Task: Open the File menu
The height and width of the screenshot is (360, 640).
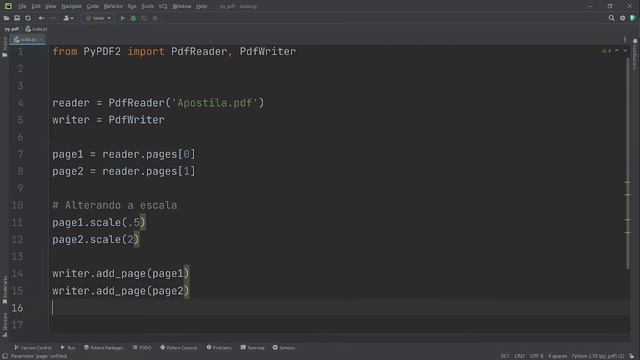Action: coord(22,6)
